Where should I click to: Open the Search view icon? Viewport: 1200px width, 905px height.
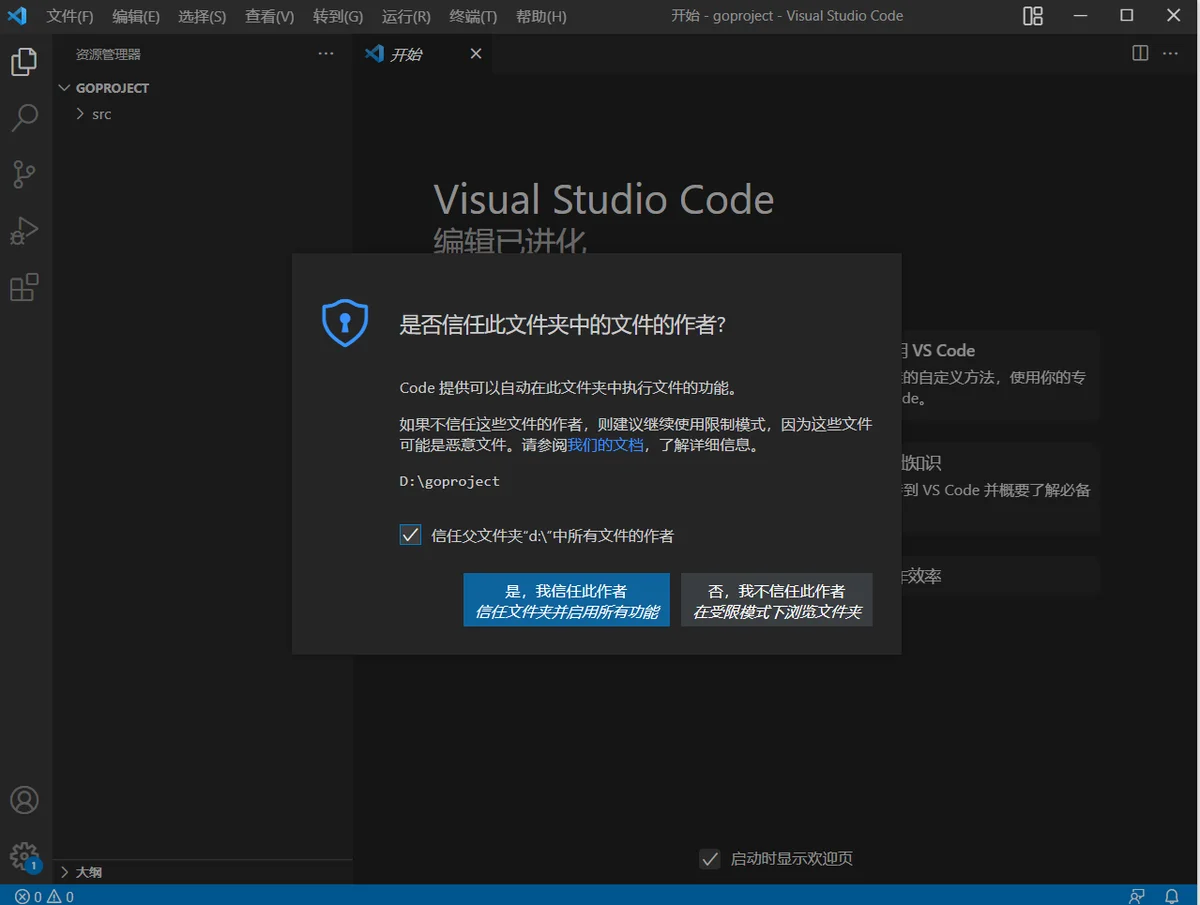[24, 118]
